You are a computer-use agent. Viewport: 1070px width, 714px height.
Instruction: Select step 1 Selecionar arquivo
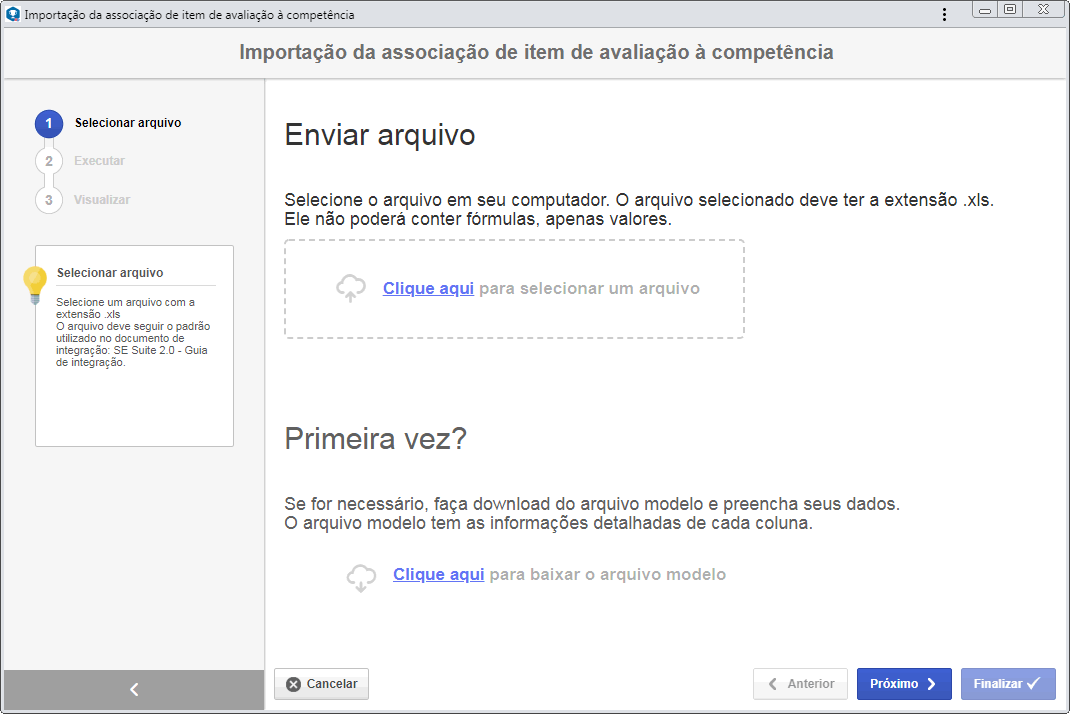(x=109, y=124)
